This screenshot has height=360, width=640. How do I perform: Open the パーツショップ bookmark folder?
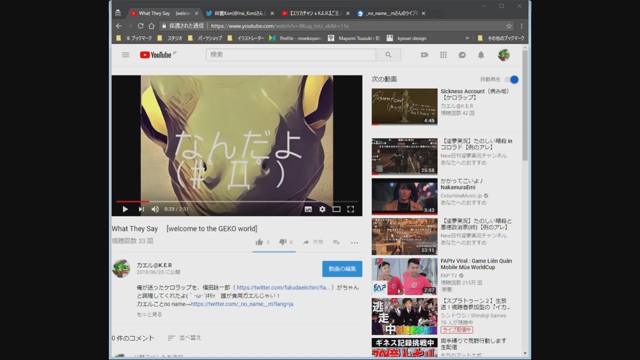tap(205, 38)
